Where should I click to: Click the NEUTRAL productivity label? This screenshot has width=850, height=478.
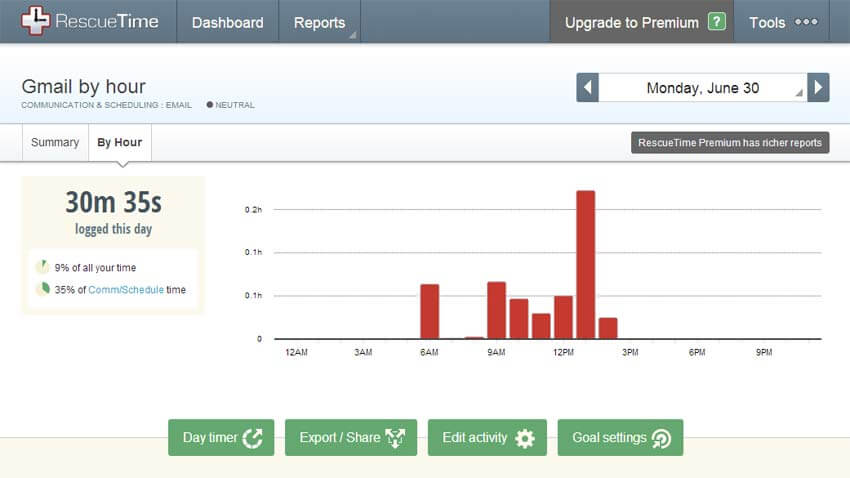[235, 105]
